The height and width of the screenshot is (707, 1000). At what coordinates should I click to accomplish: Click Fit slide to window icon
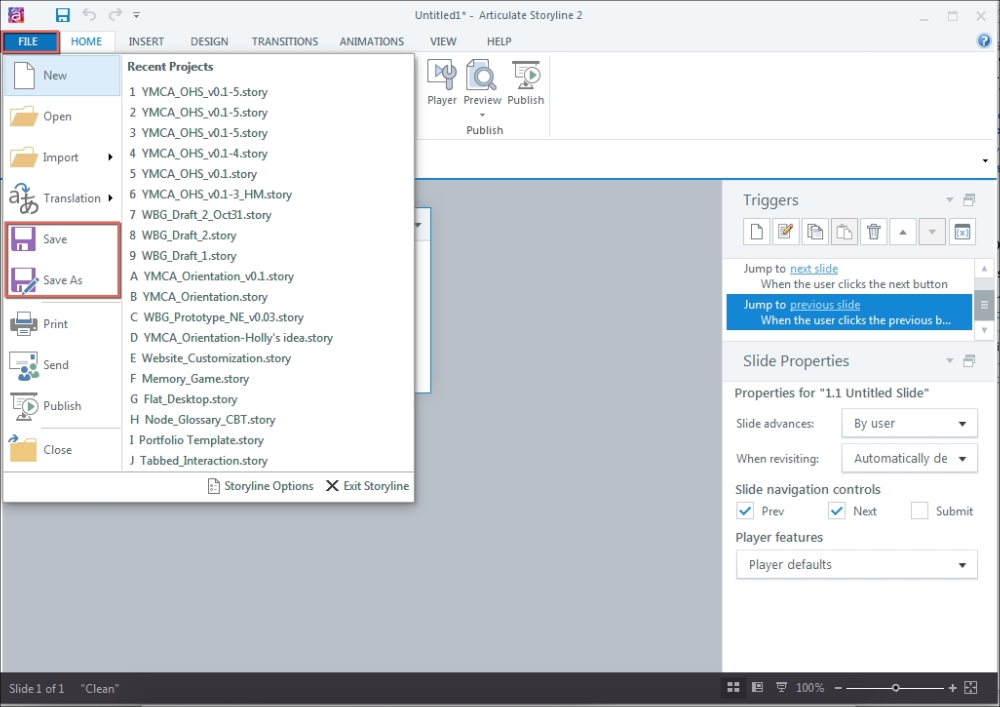(x=971, y=687)
